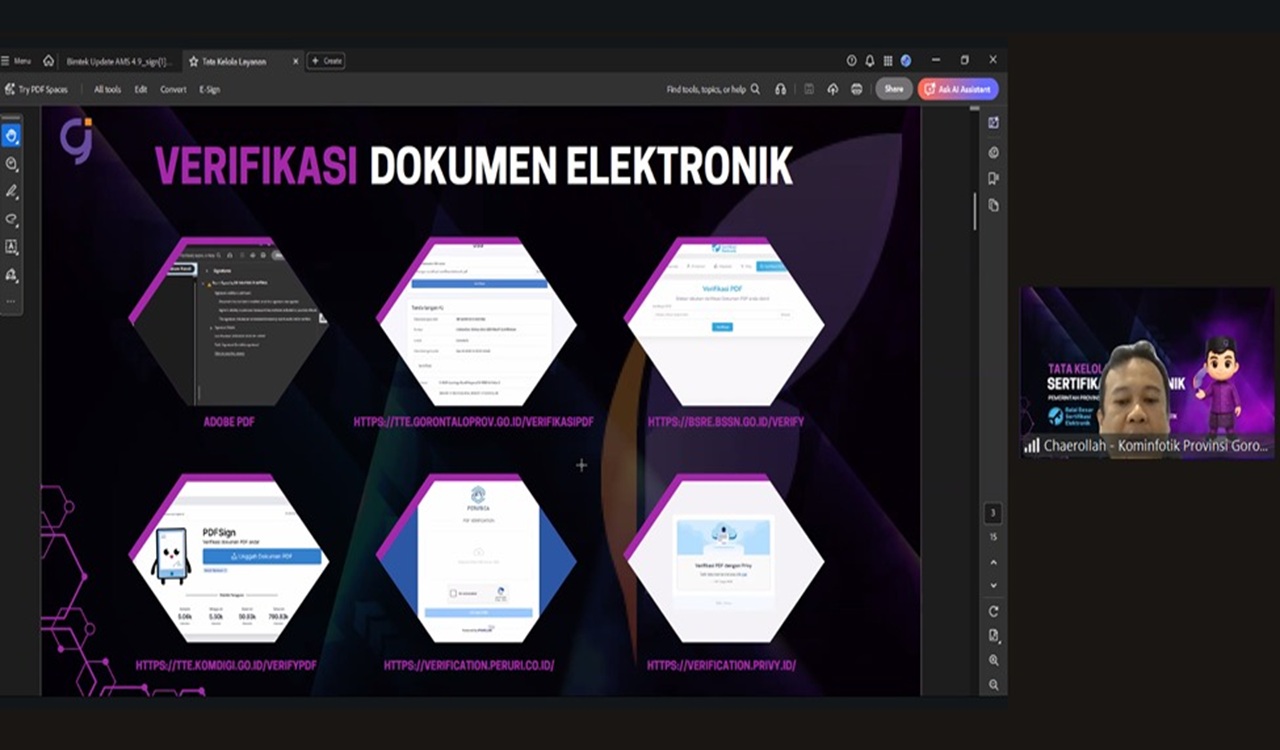The image size is (1280, 750).
Task: Open the apps grid icon
Action: point(887,60)
